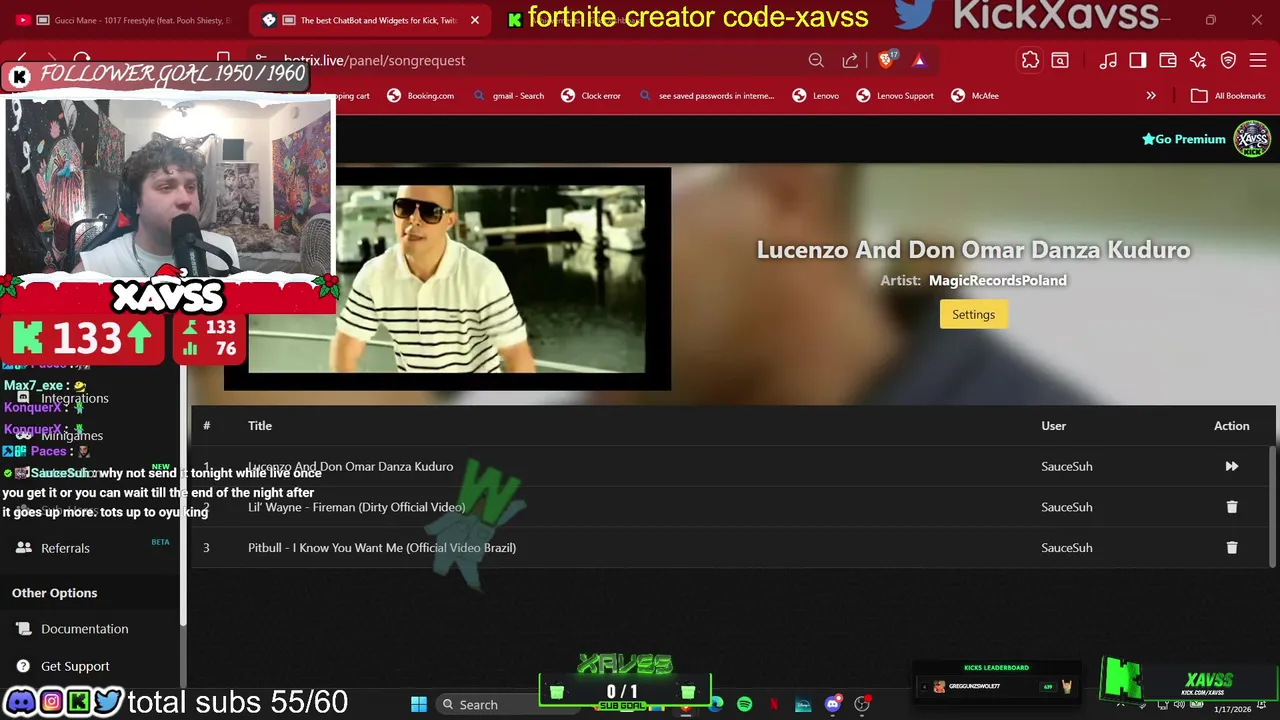Open the All Bookmarks folder
The height and width of the screenshot is (720, 1280).
click(x=1228, y=96)
